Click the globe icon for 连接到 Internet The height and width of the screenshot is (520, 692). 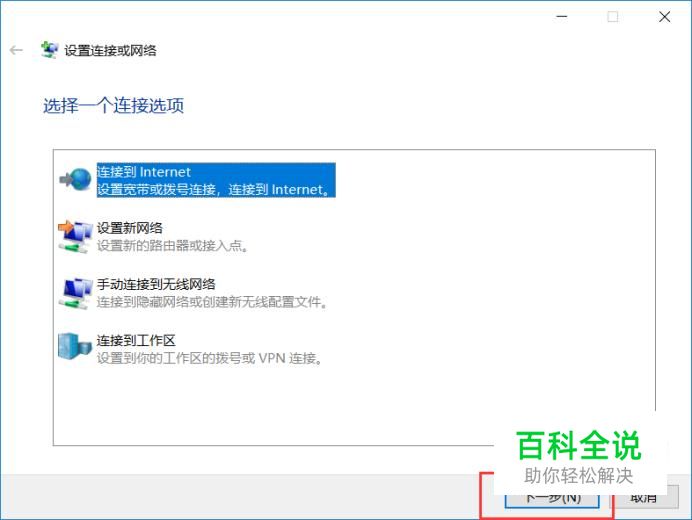pos(75,179)
